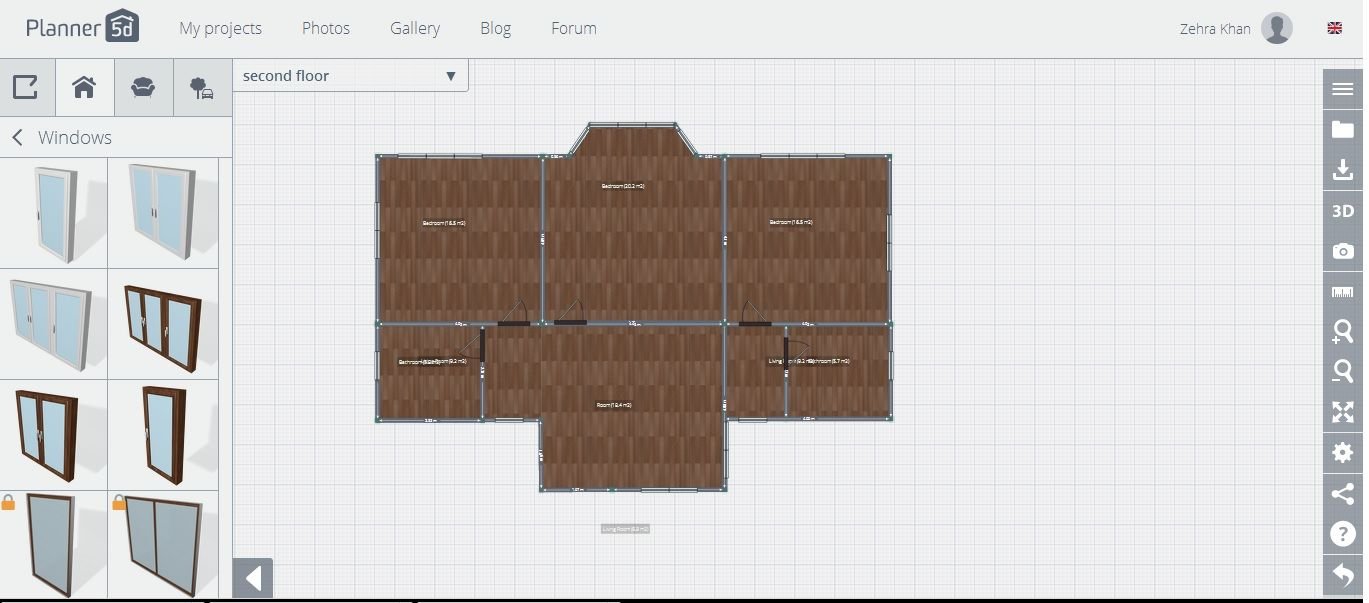Zoom out with magnifier minus icon
Image resolution: width=1369 pixels, height=603 pixels.
click(x=1342, y=372)
